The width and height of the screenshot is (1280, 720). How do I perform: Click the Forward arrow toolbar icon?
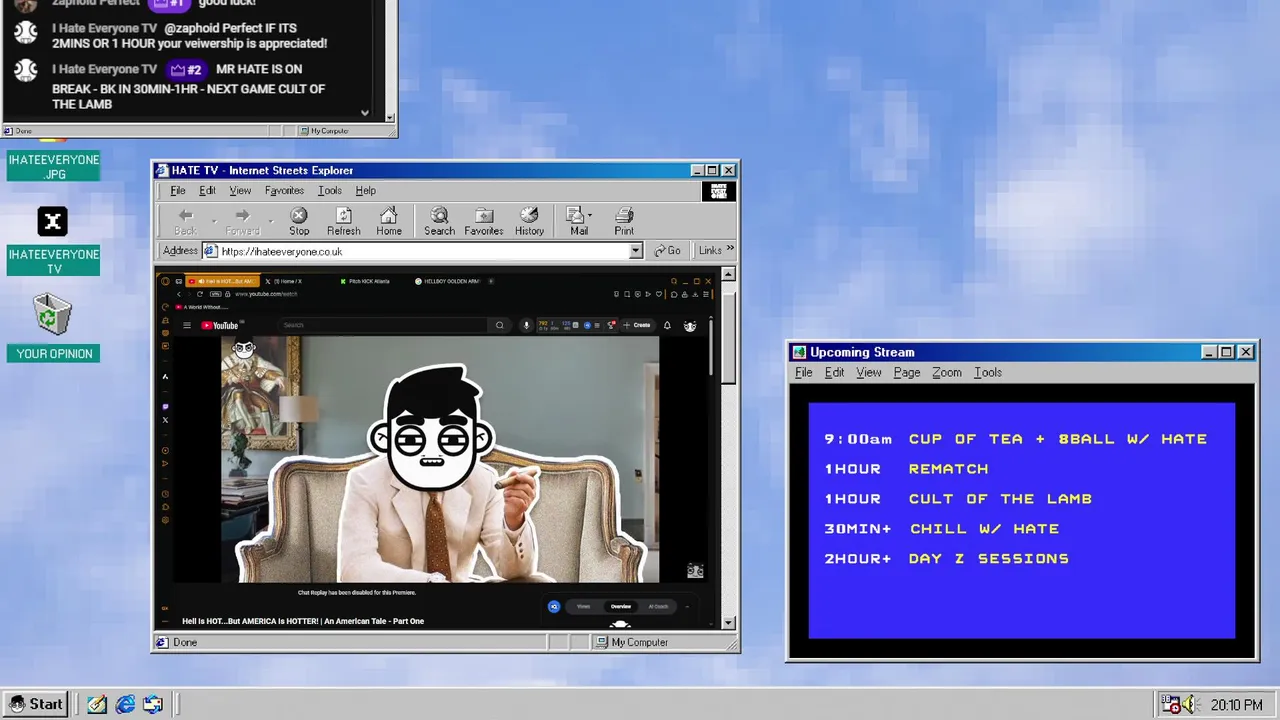click(x=242, y=221)
